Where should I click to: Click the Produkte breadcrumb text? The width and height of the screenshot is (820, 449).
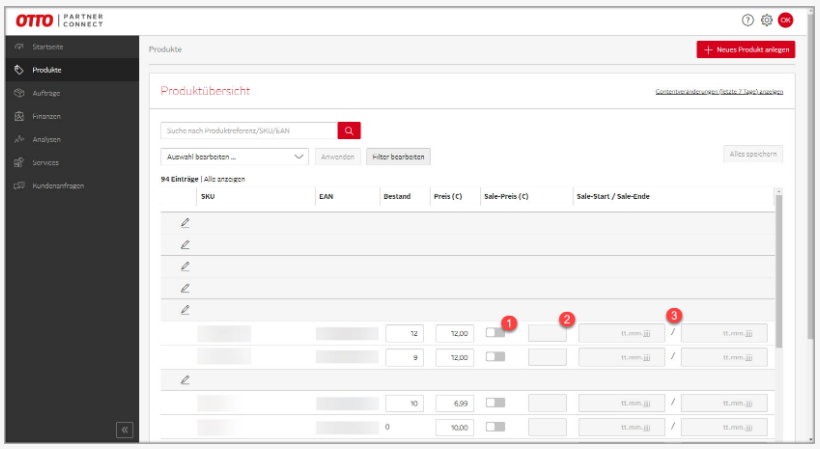pos(165,49)
